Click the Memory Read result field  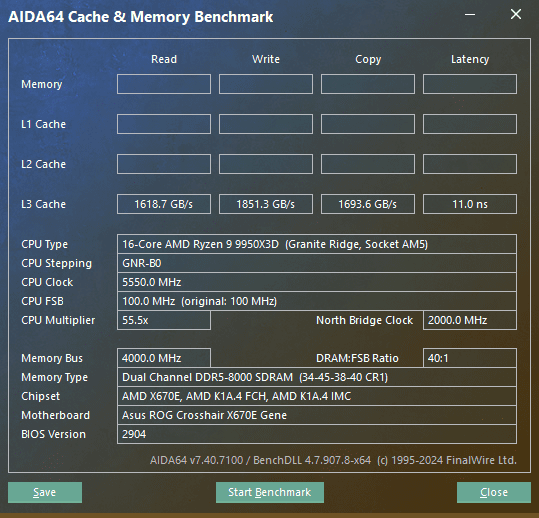164,84
